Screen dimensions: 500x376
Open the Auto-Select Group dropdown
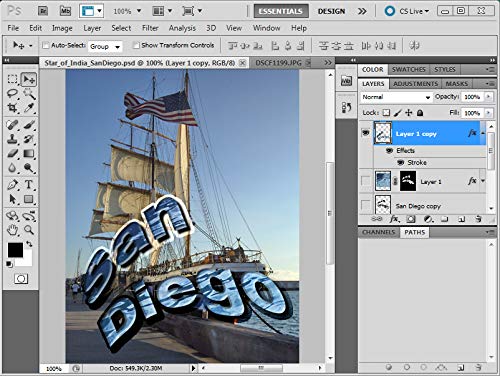tap(105, 47)
